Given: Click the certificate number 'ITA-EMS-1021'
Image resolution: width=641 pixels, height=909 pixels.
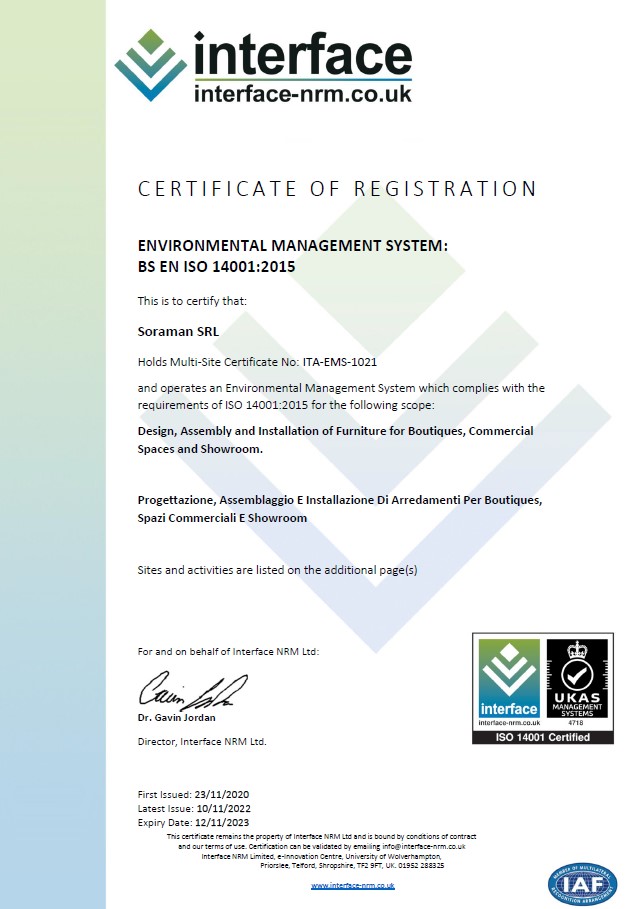Looking at the screenshot, I should point(340,362).
